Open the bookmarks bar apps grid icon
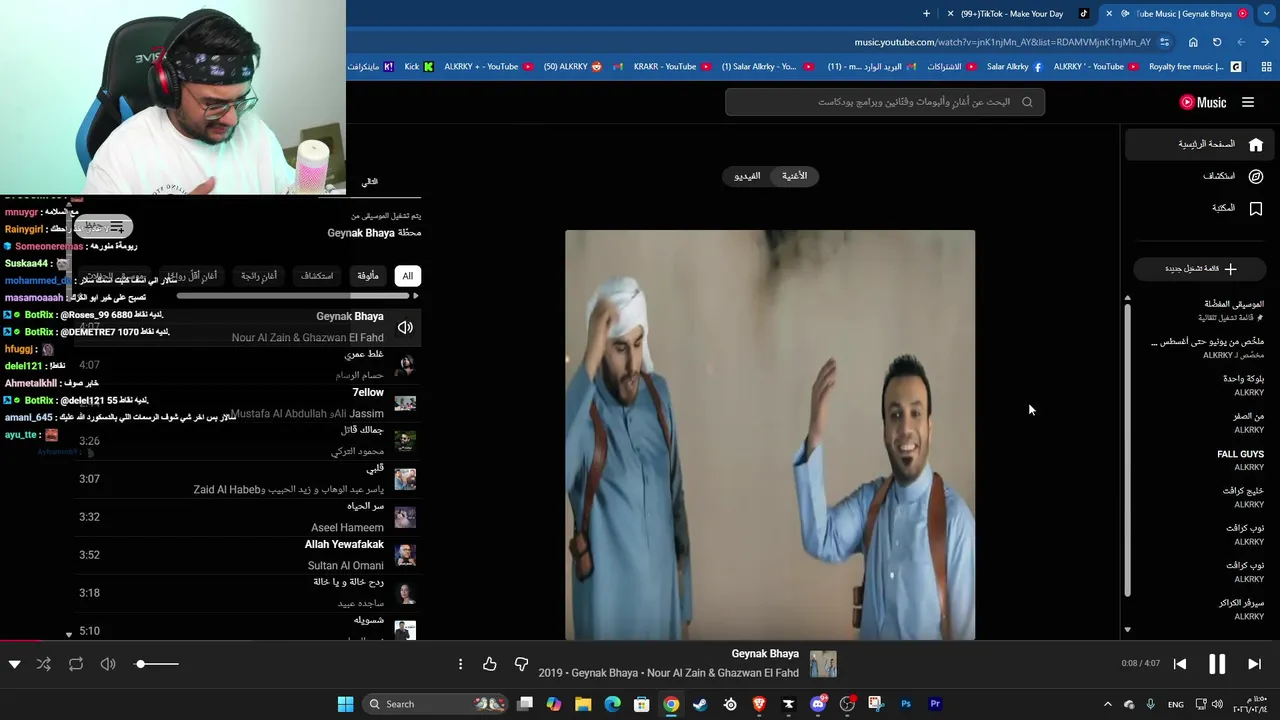This screenshot has width=1280, height=720. pos(1266,67)
